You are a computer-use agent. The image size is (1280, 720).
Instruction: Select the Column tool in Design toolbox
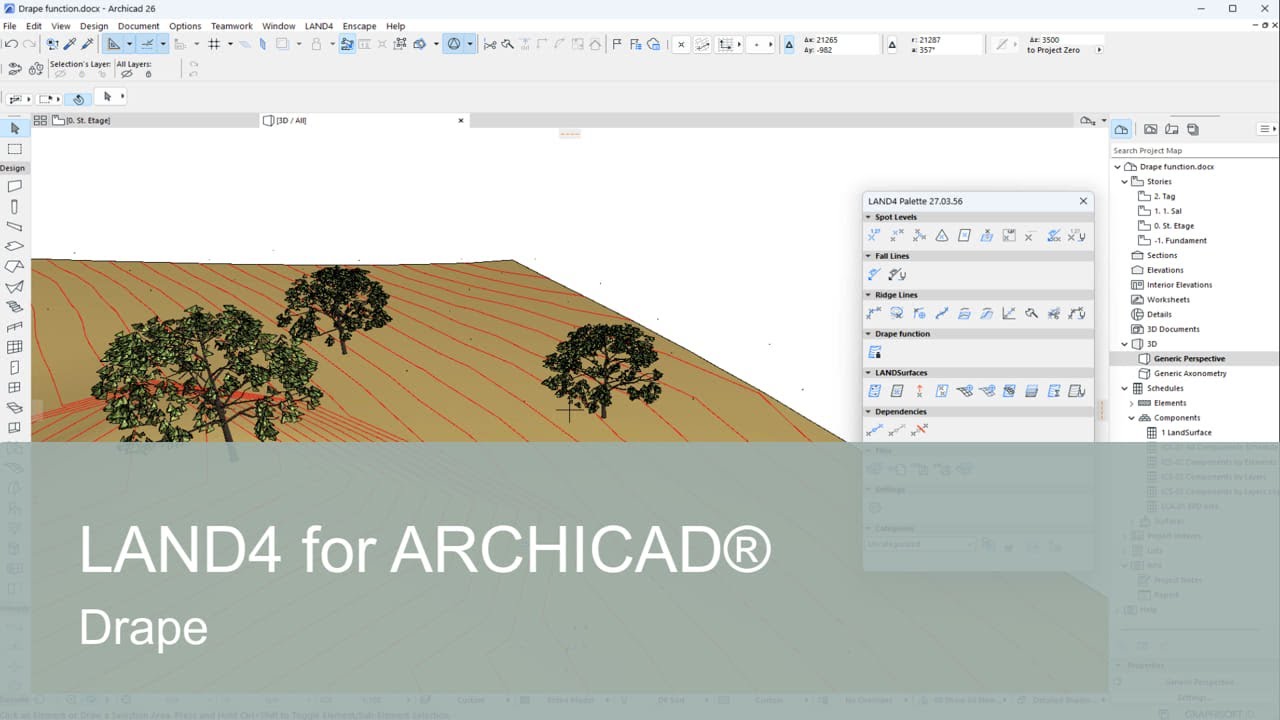point(14,206)
